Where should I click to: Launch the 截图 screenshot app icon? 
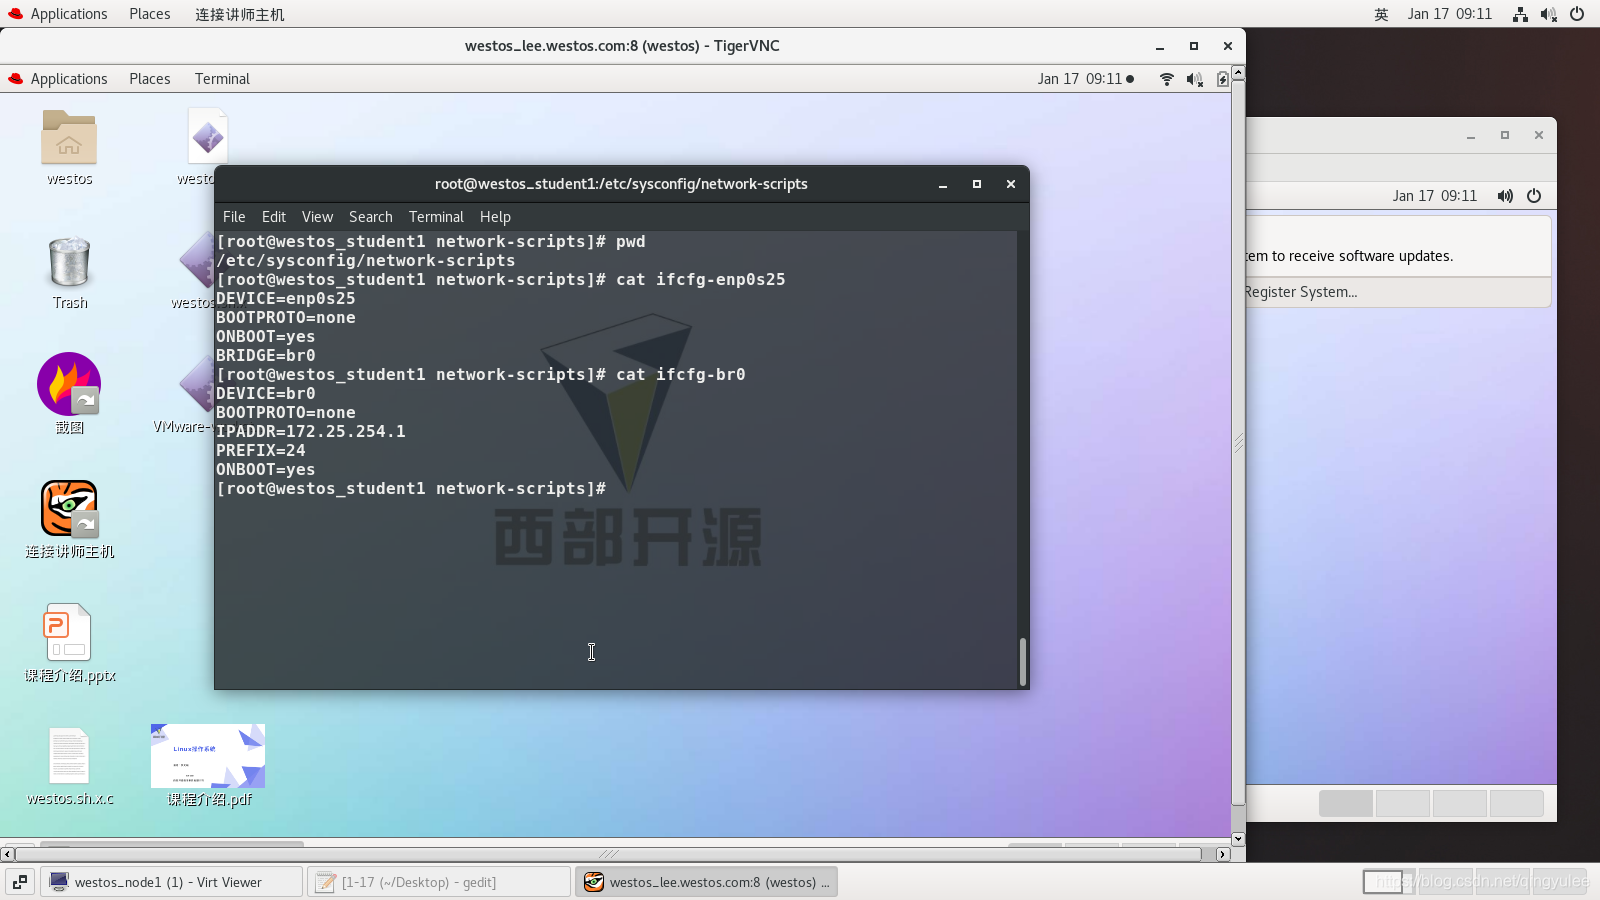(69, 384)
